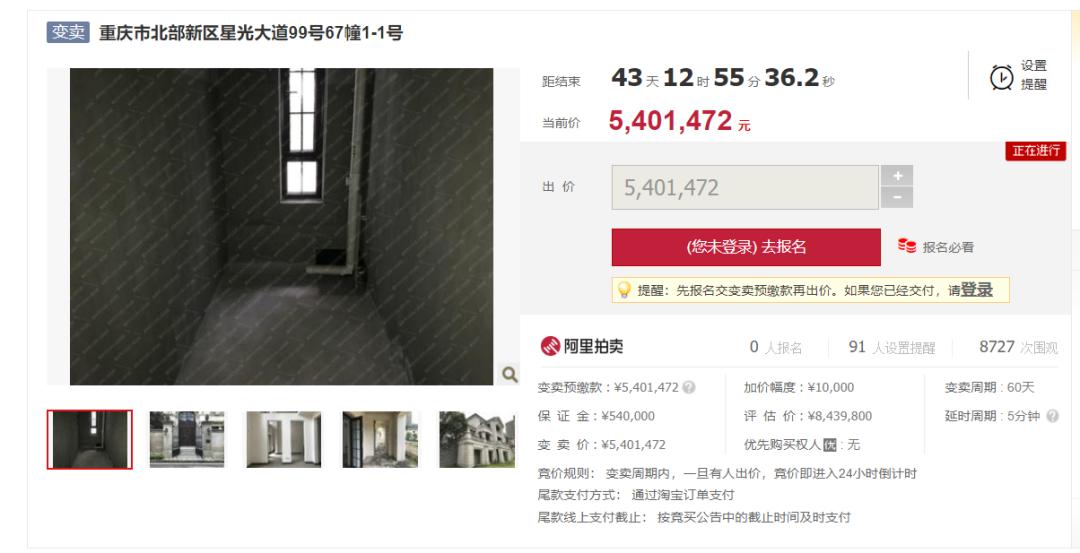The height and width of the screenshot is (553, 1080).
Task: Select the villa exterior thumbnail
Action: click(477, 439)
